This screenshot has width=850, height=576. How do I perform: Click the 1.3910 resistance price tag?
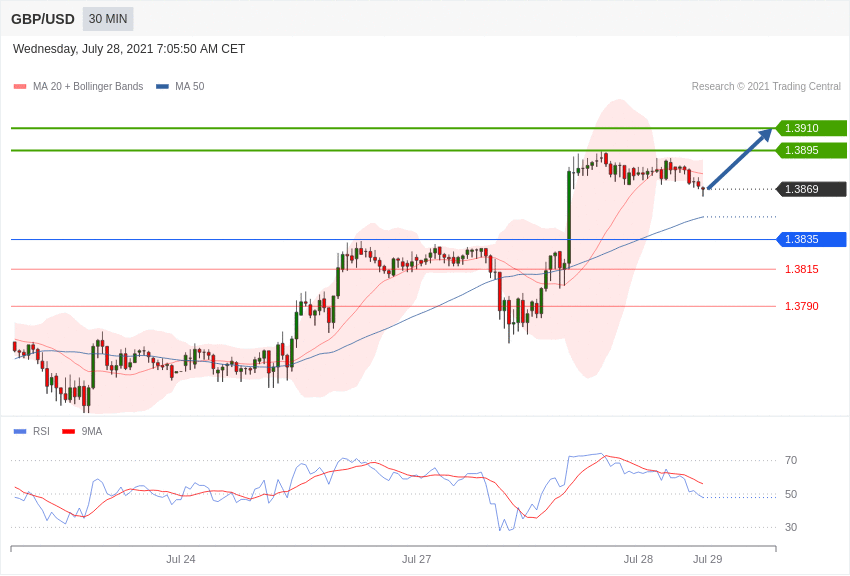tap(812, 128)
